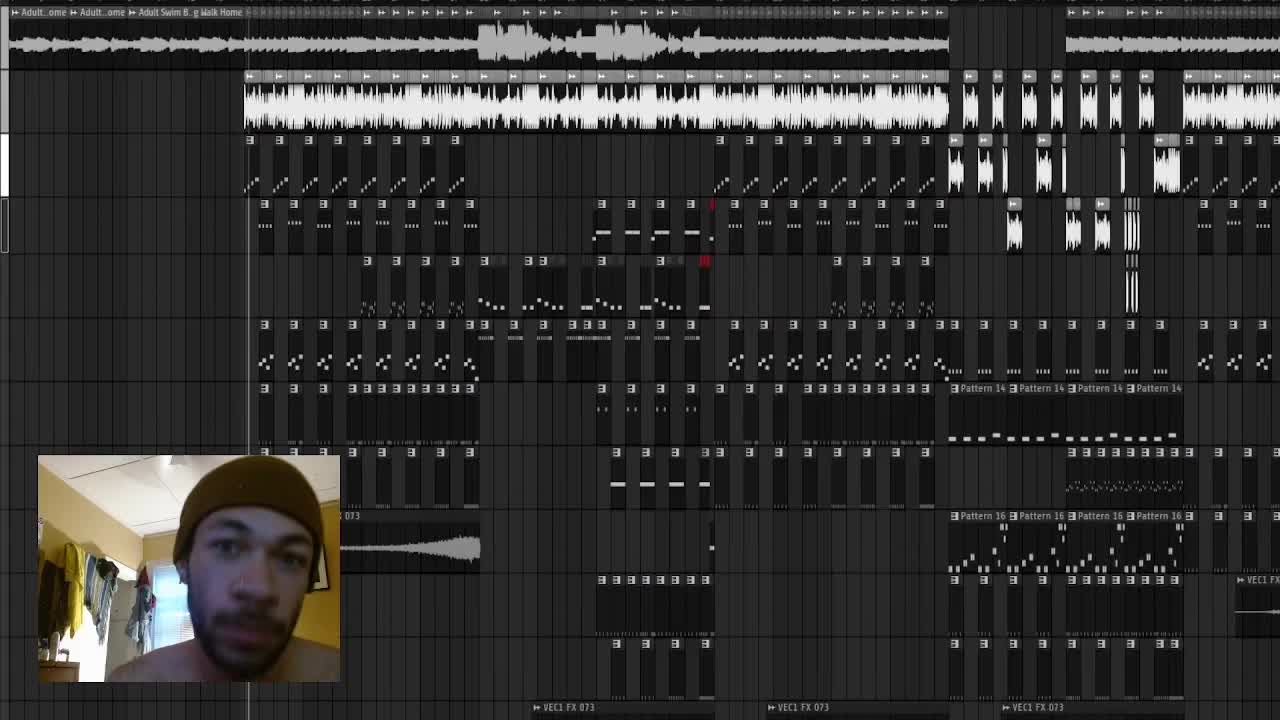
Task: Select the leftmost 'VEC1 FX 073' audio clip
Action: pos(621,708)
